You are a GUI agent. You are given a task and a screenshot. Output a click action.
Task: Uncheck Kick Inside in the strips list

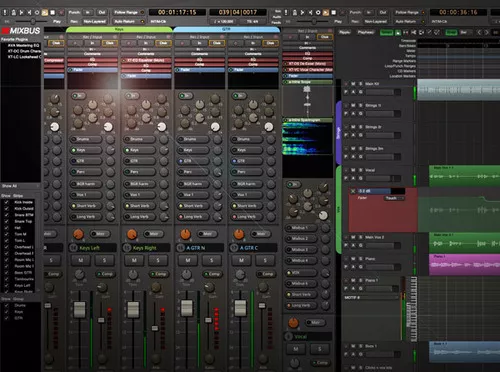tap(6, 202)
